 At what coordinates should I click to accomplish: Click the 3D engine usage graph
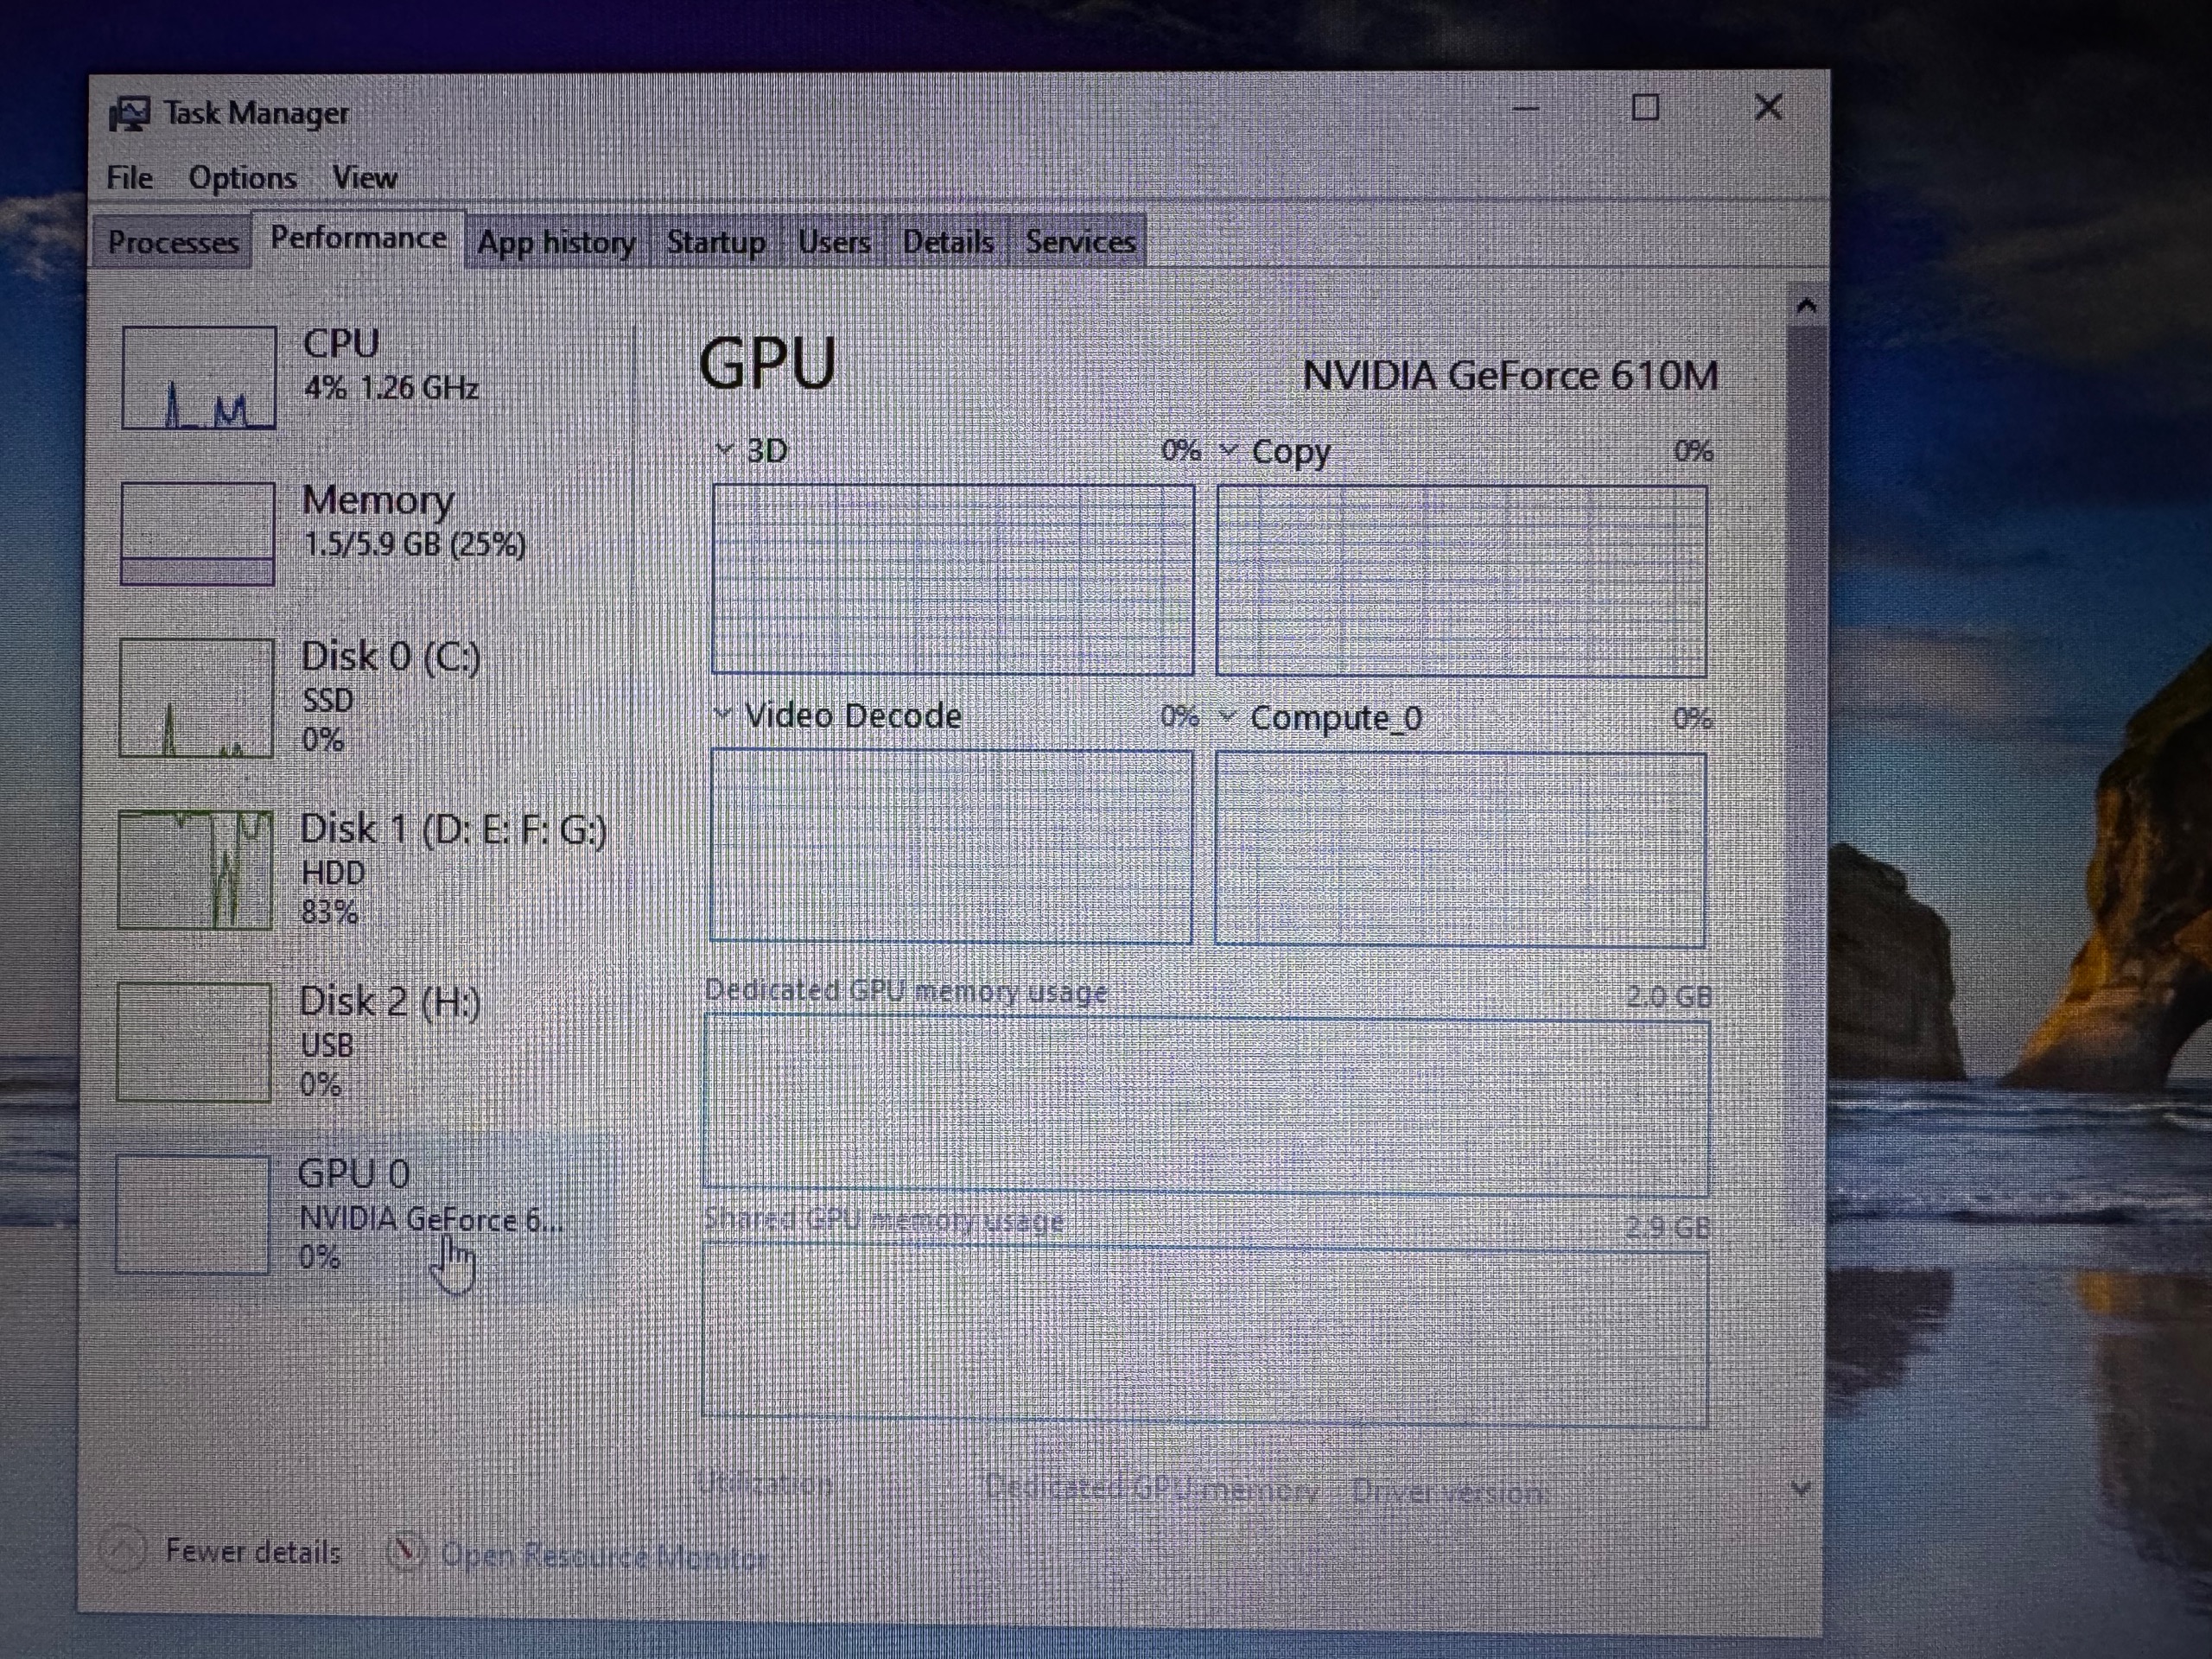click(x=953, y=580)
